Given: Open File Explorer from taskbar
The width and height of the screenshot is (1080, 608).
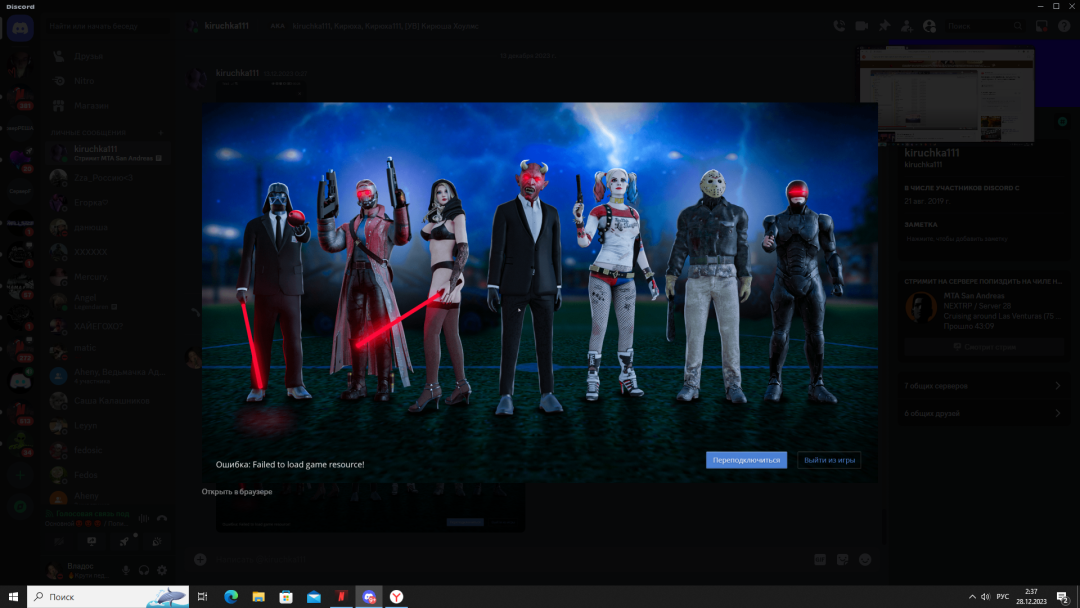Looking at the screenshot, I should tap(258, 597).
